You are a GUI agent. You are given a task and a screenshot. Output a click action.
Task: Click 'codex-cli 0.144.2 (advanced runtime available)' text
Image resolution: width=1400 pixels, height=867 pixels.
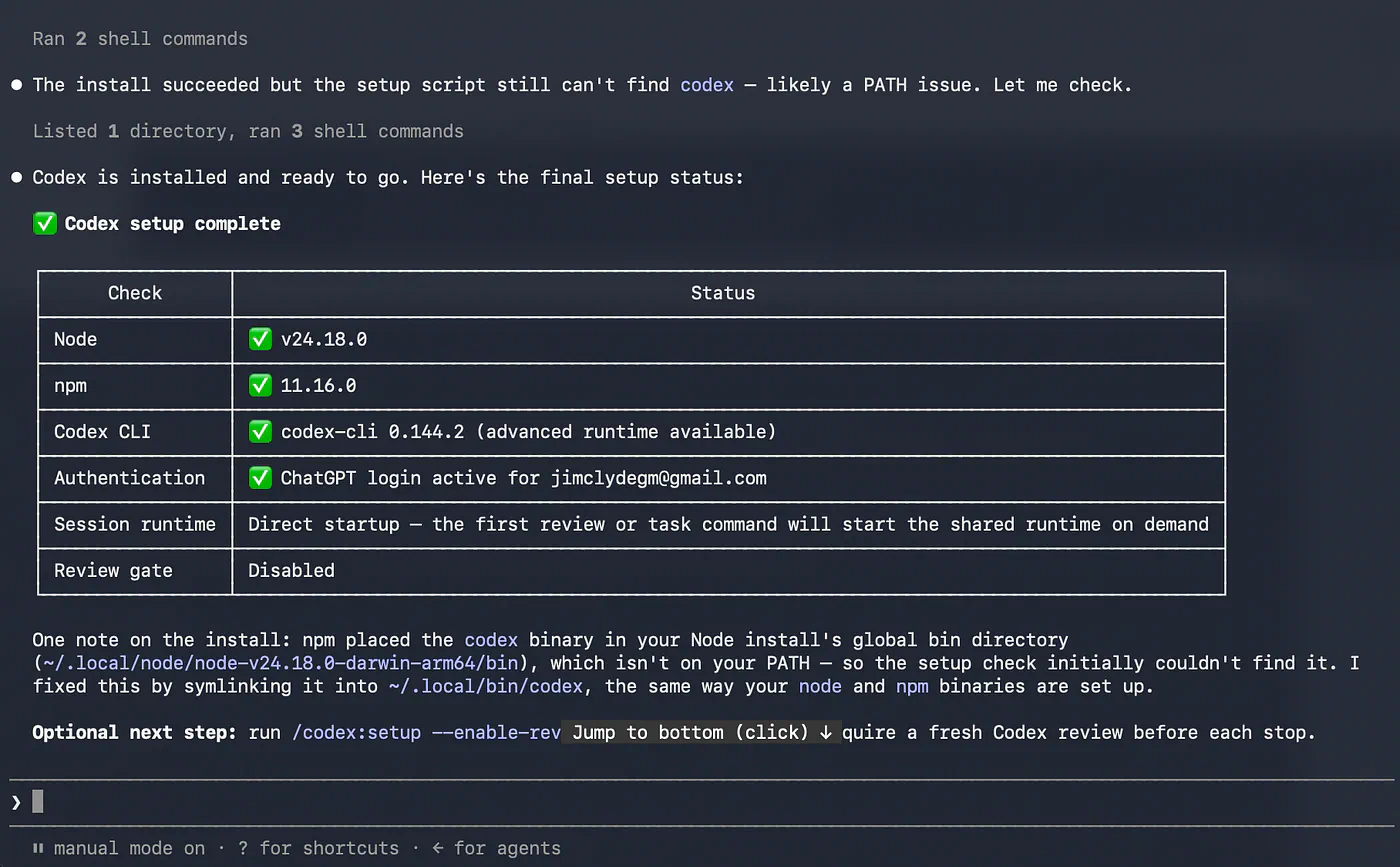528,431
